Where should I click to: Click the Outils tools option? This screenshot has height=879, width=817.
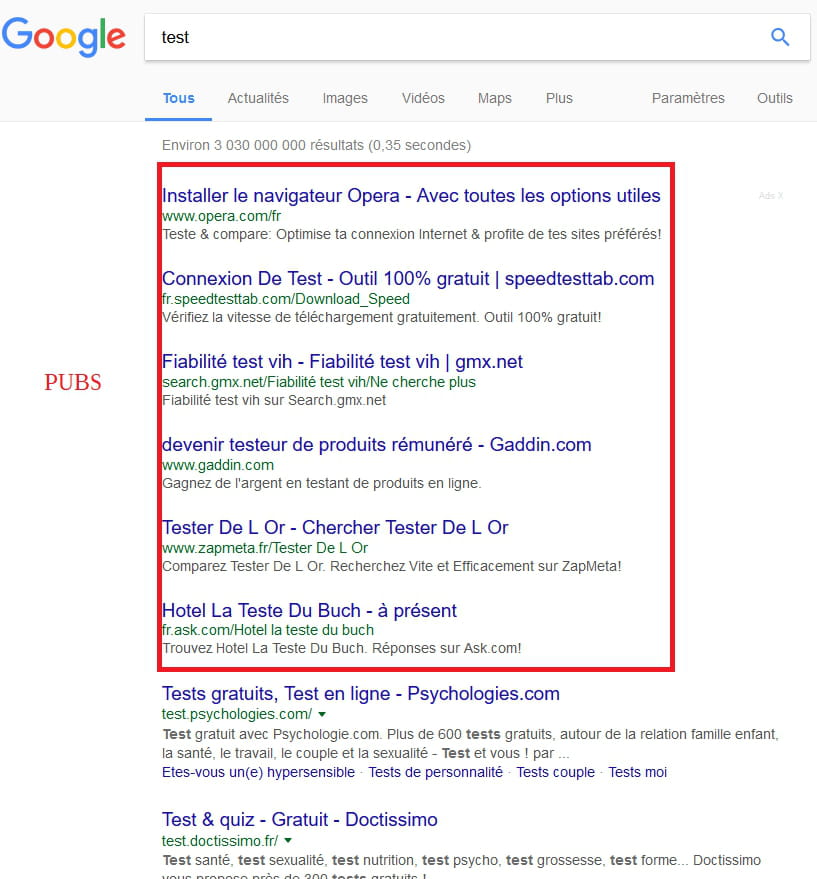click(774, 98)
